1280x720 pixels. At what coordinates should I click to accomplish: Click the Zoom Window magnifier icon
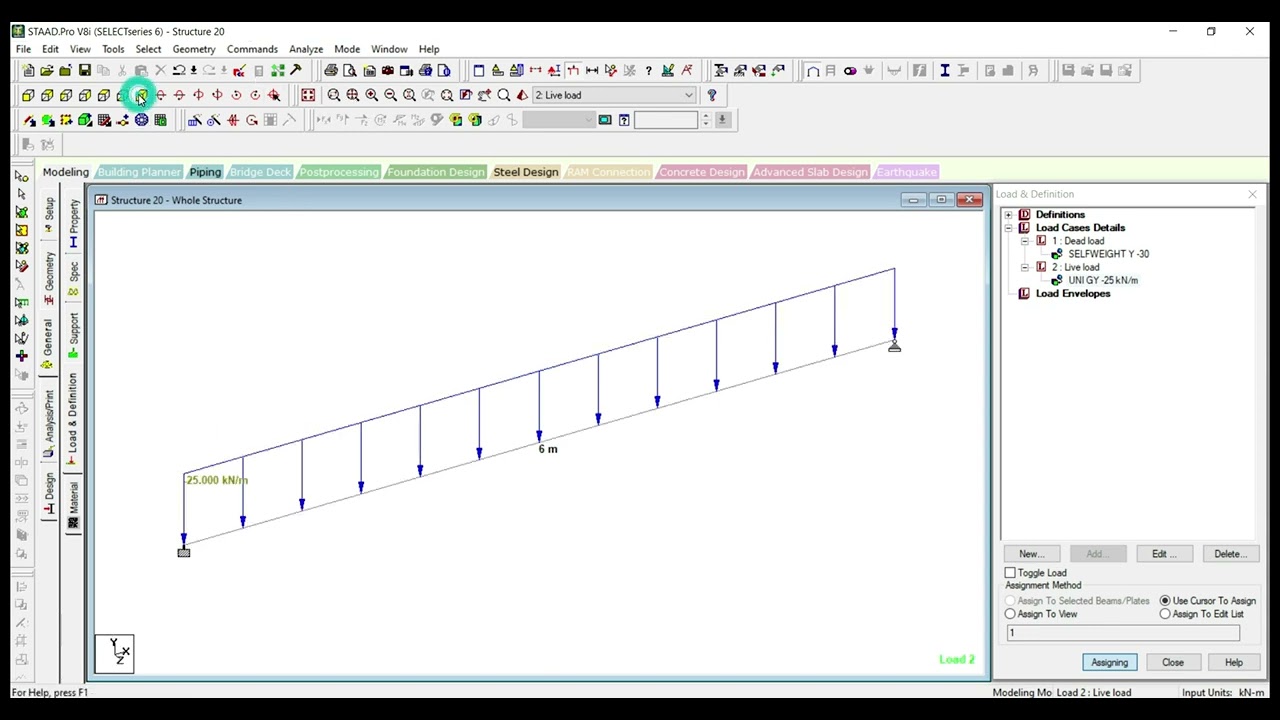click(x=333, y=95)
